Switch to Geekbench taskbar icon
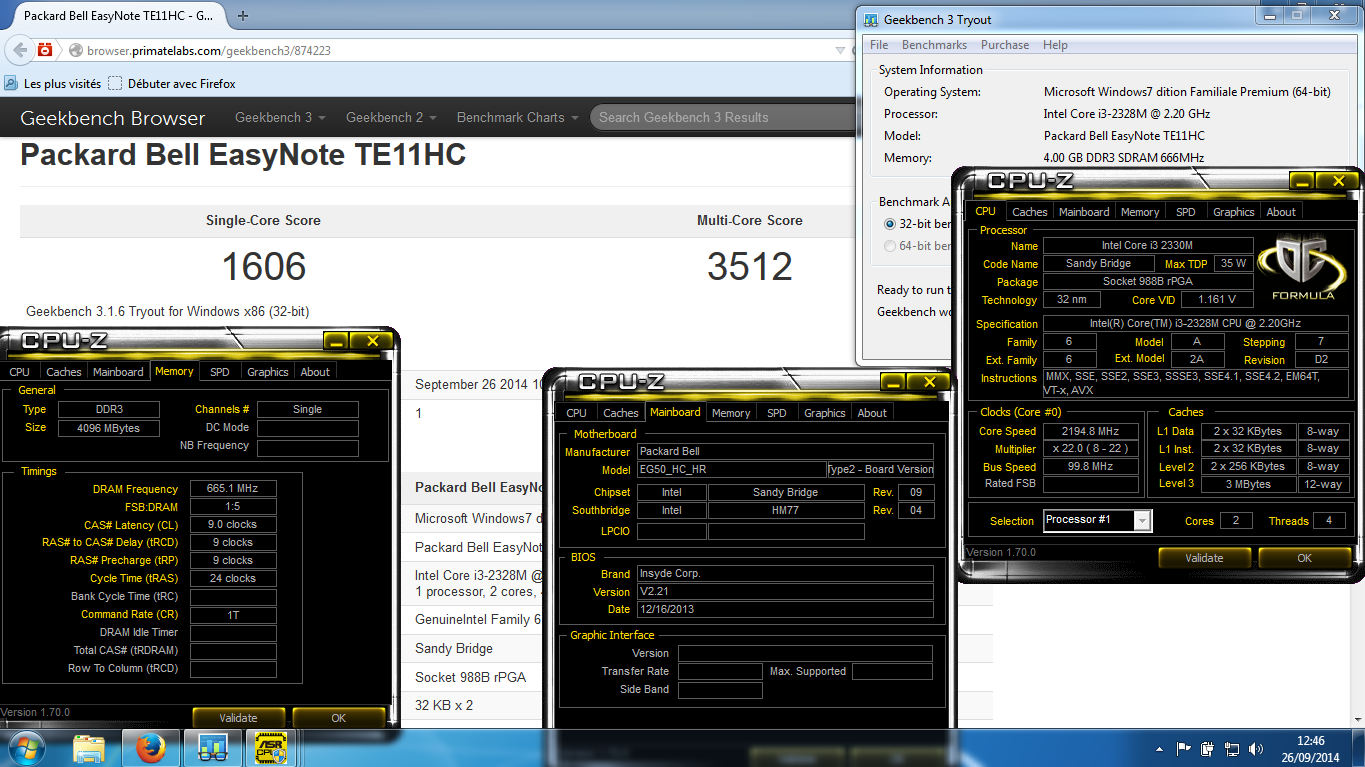This screenshot has height=767, width=1365. (x=212, y=747)
